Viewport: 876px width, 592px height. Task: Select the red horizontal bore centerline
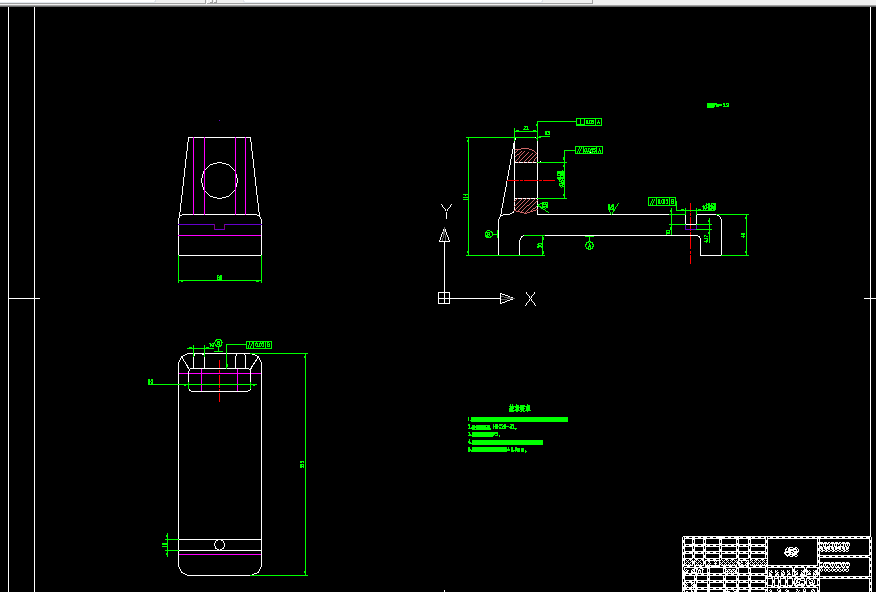[530, 180]
